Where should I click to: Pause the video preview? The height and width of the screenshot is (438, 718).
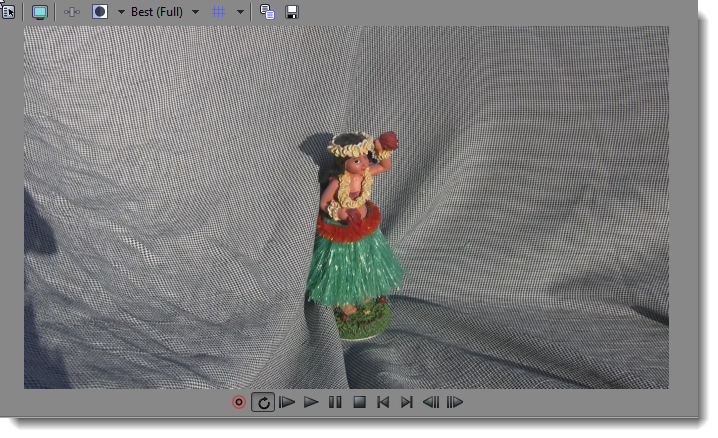click(x=335, y=402)
